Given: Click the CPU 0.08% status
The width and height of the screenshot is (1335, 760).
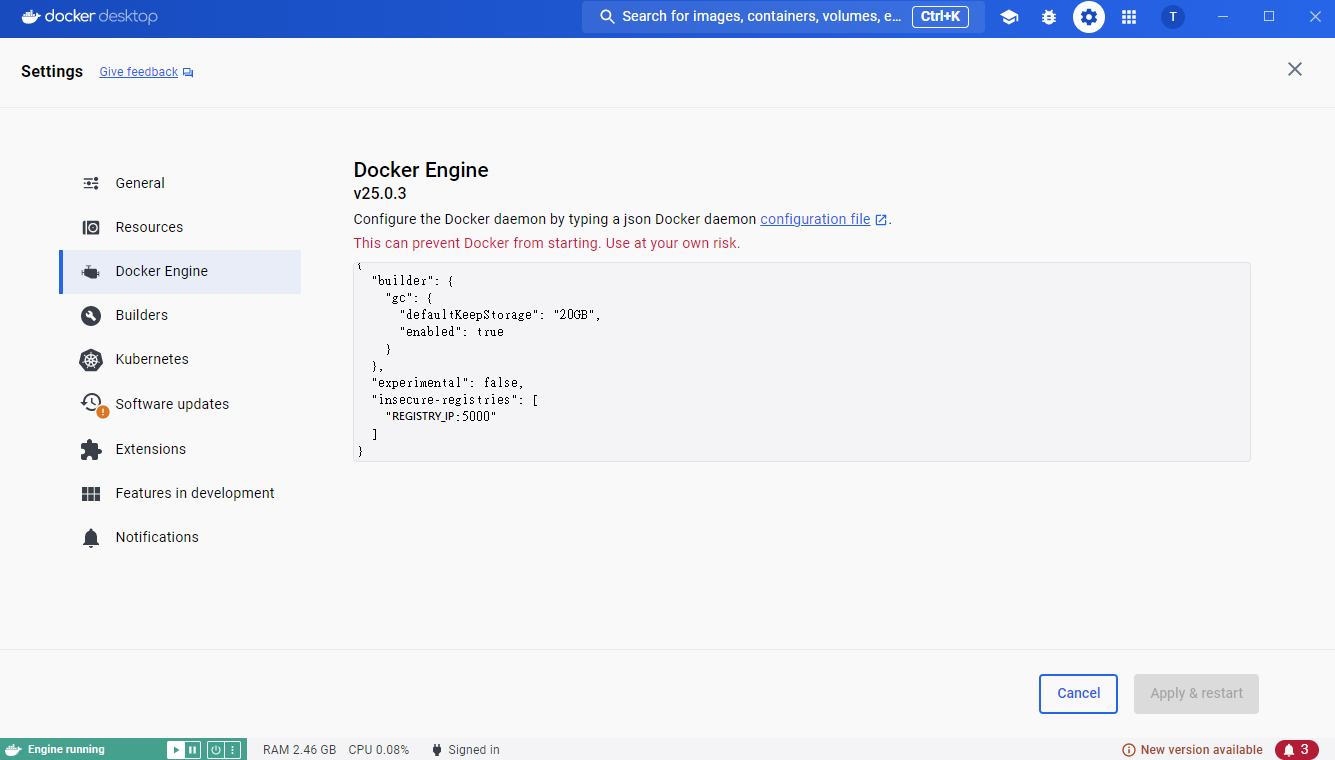Looking at the screenshot, I should click(379, 750).
